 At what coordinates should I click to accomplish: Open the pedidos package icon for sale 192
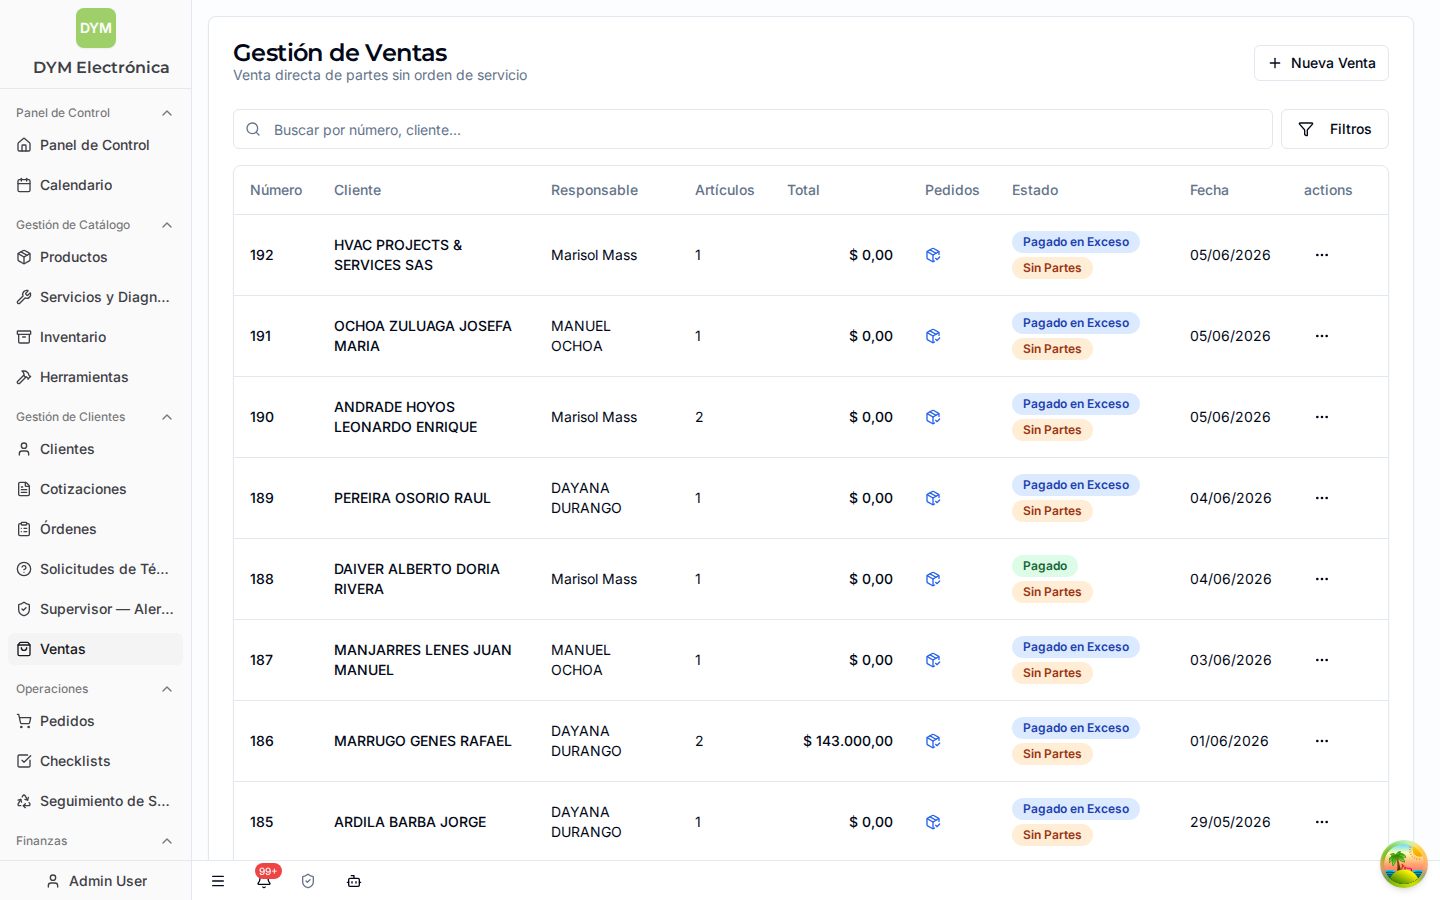[x=933, y=255]
